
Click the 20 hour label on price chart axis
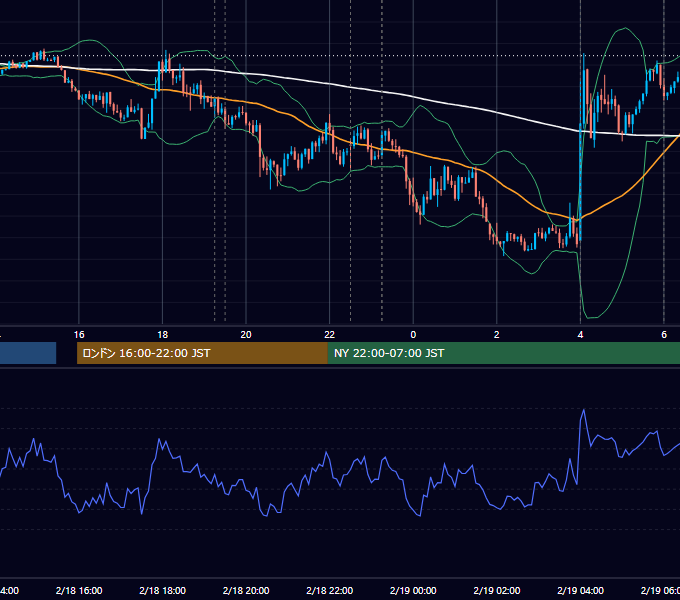(x=246, y=335)
